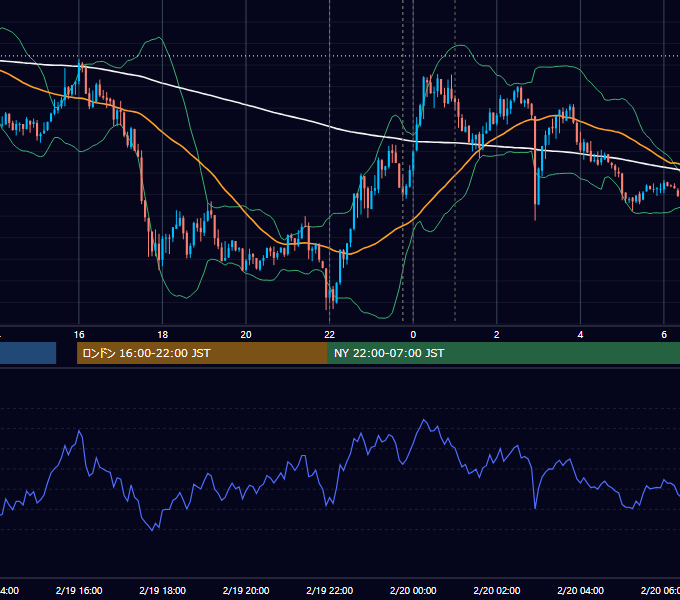Viewport: 680px width, 600px height.
Task: Click the 2/20 00:00 date label
Action: [413, 590]
